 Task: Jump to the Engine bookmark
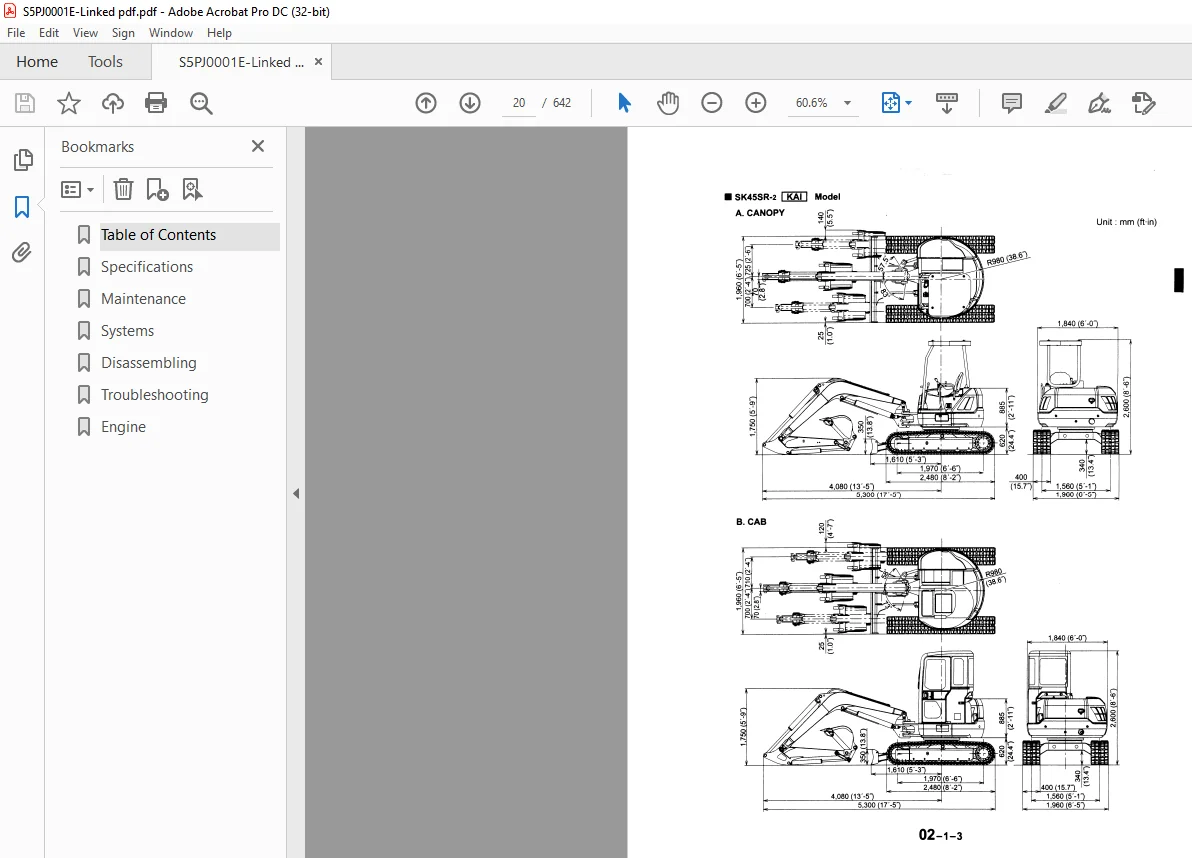point(123,426)
